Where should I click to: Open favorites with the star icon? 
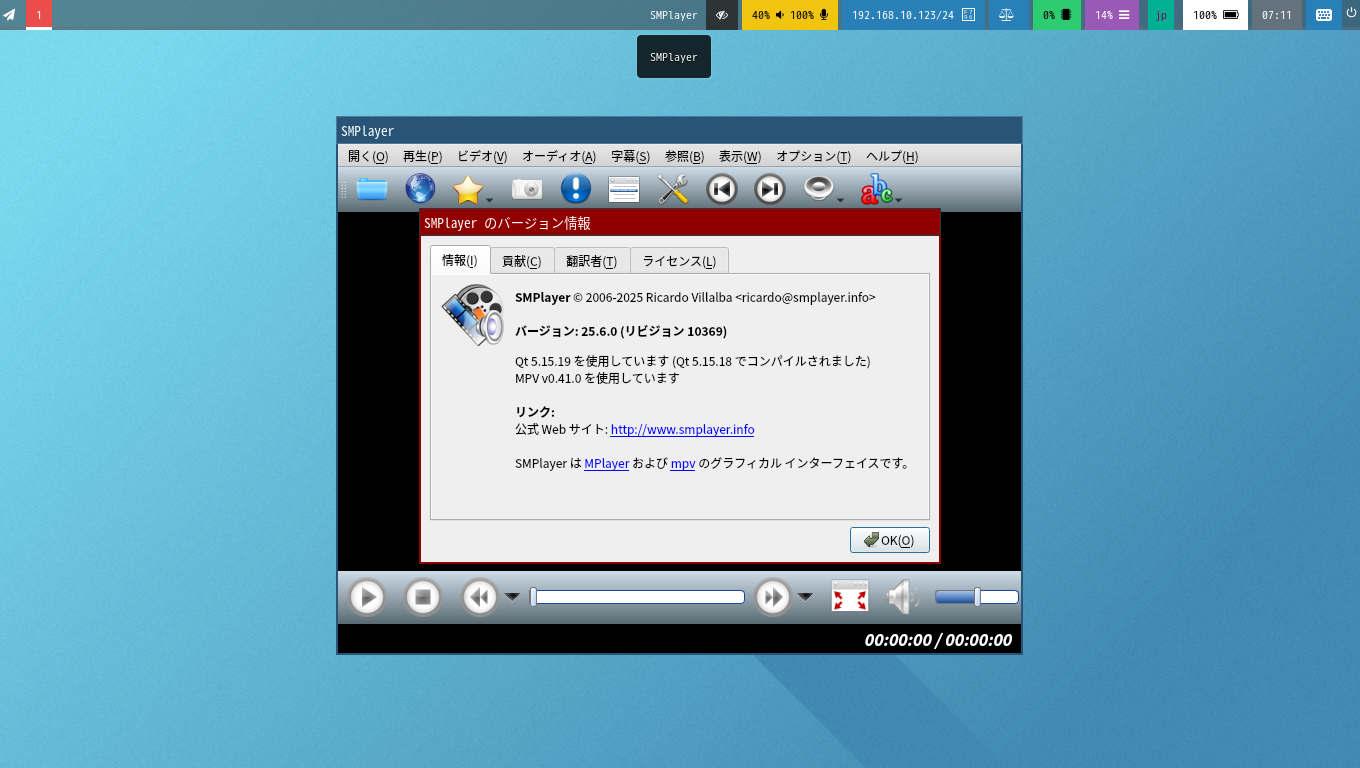point(467,189)
